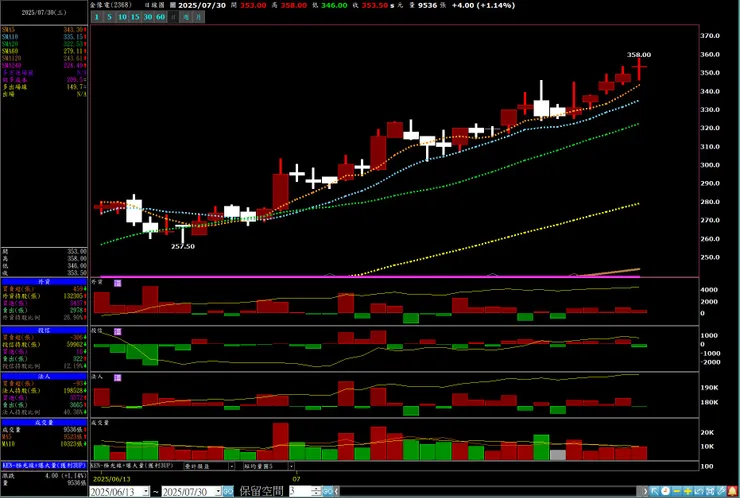Click the 保留空間 value field showing 3
Screen dimensions: 740x498
300,491
